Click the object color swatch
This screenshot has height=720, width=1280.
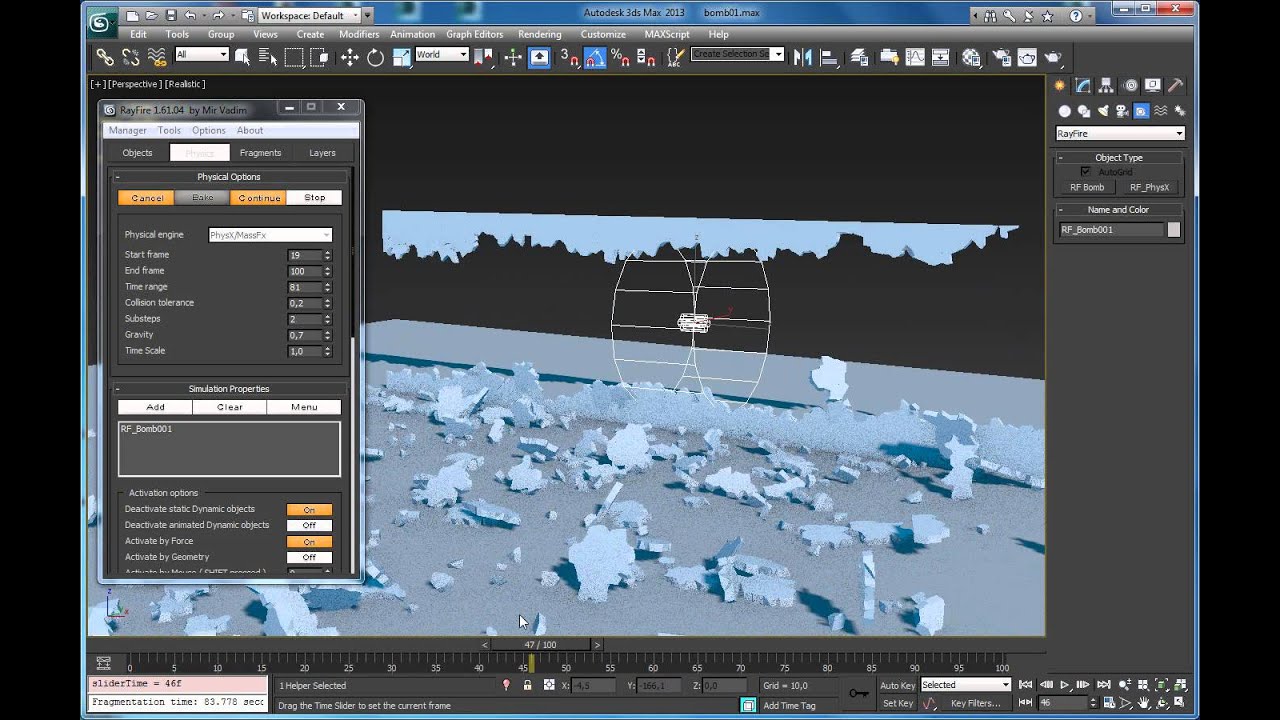tap(1174, 230)
